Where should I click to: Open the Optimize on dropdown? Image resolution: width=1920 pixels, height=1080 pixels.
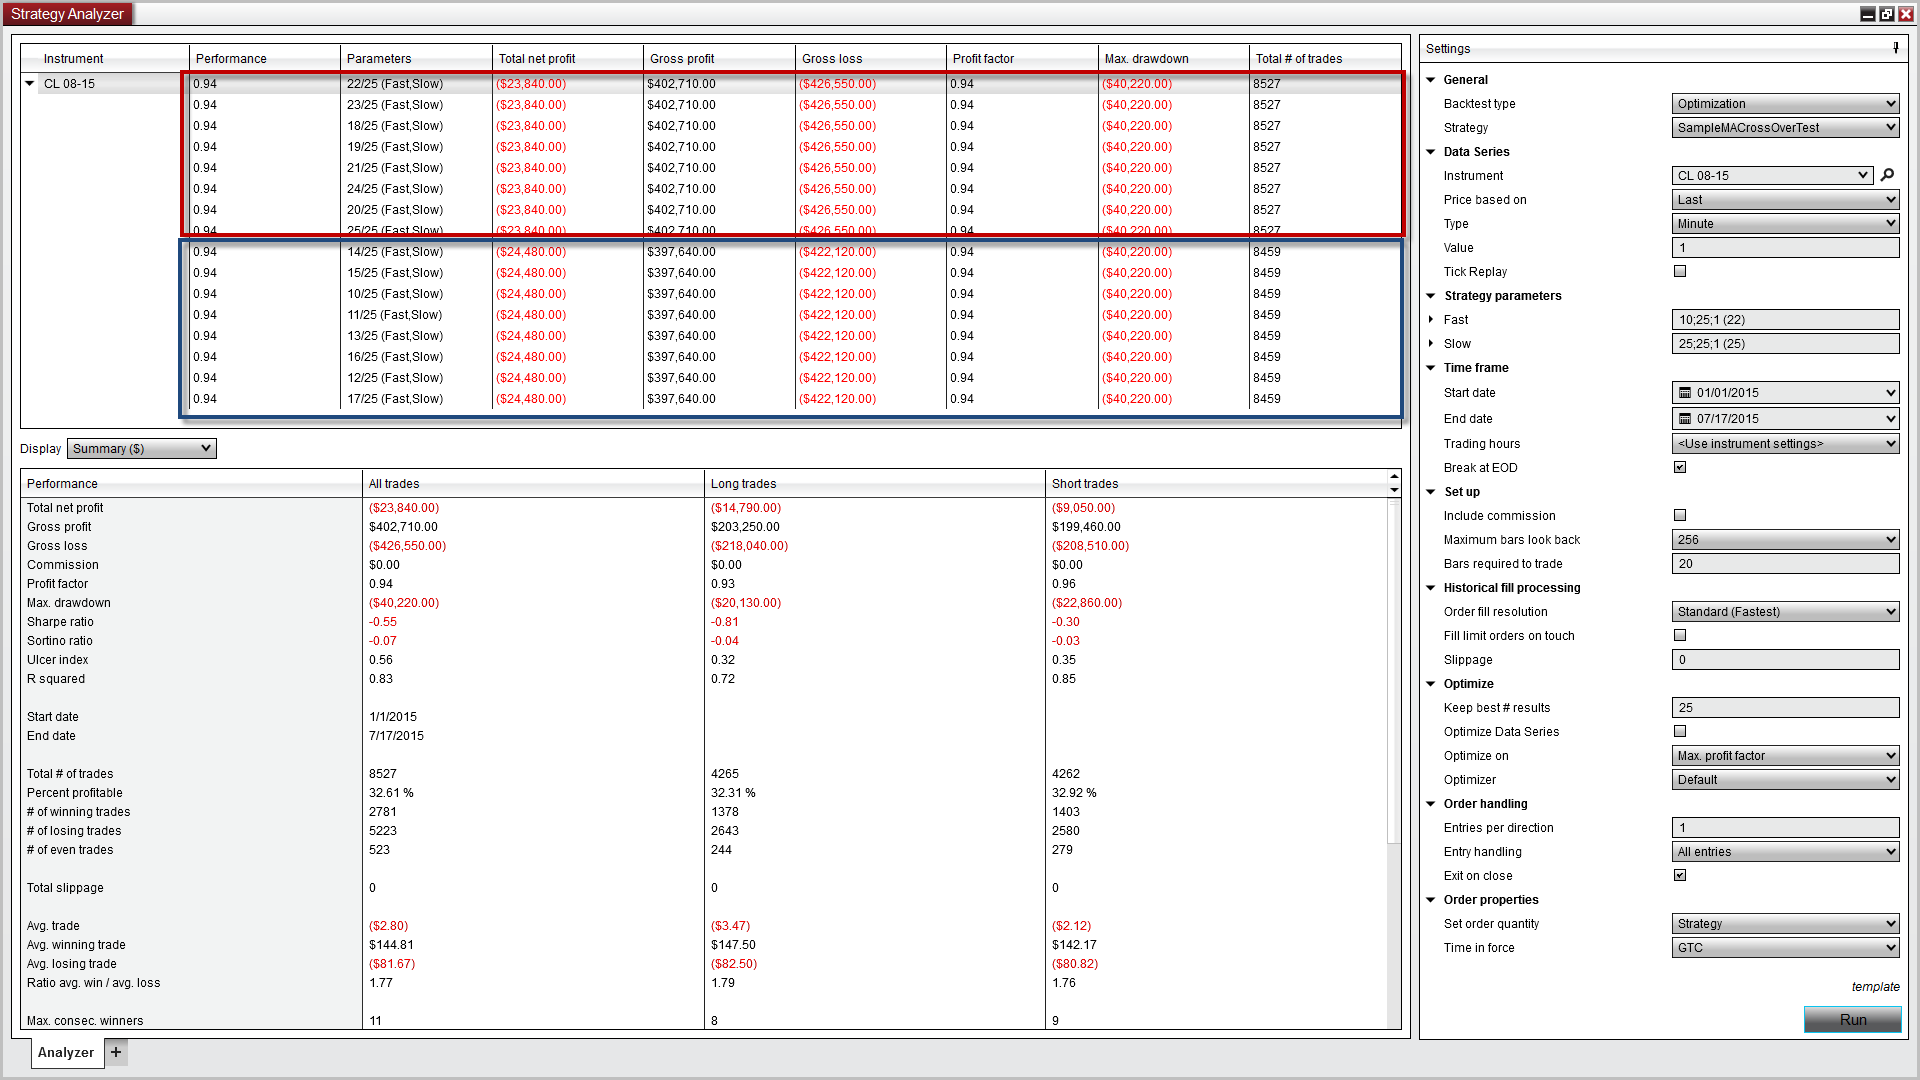(1785, 756)
